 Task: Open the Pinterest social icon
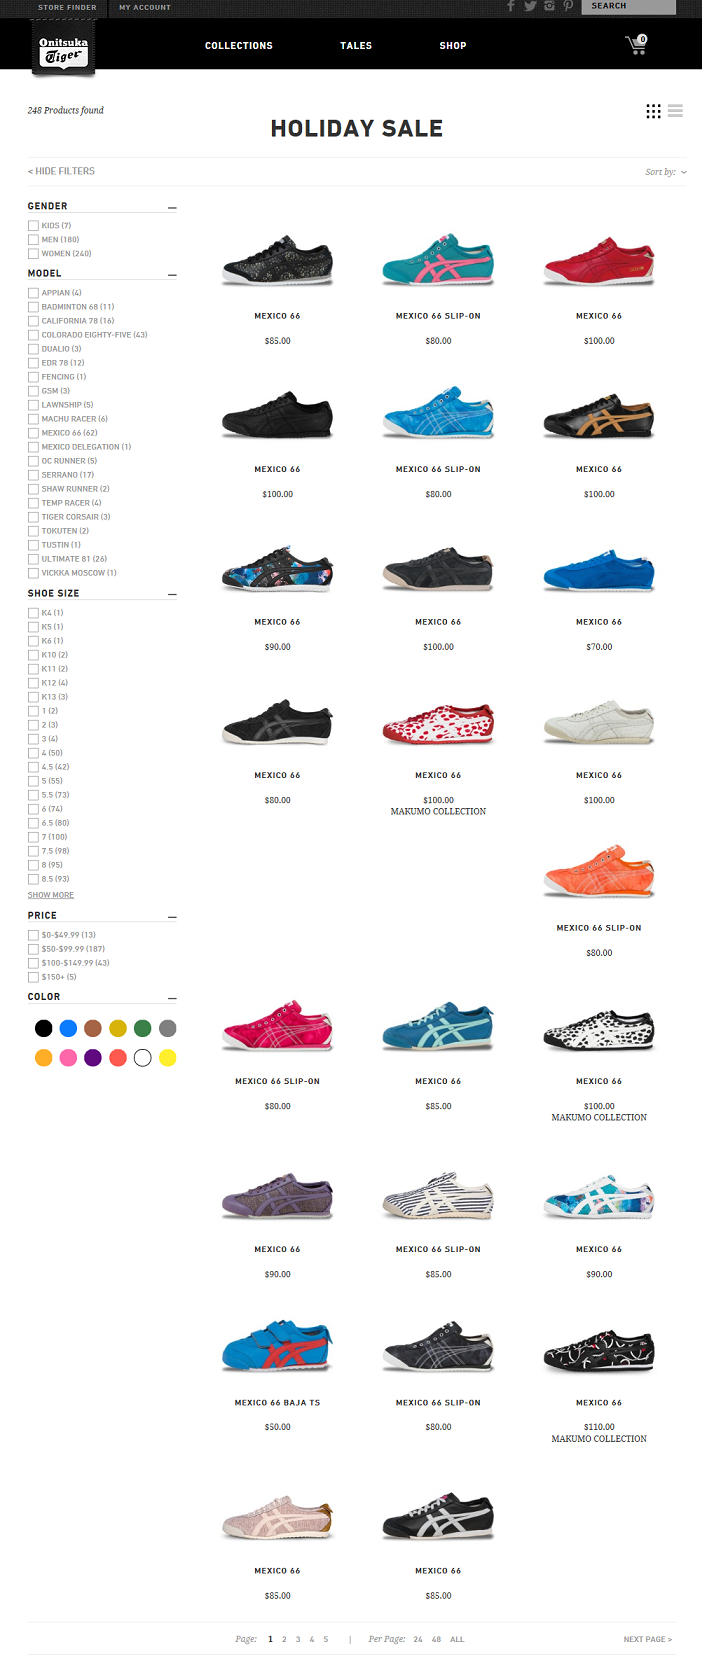[567, 6]
